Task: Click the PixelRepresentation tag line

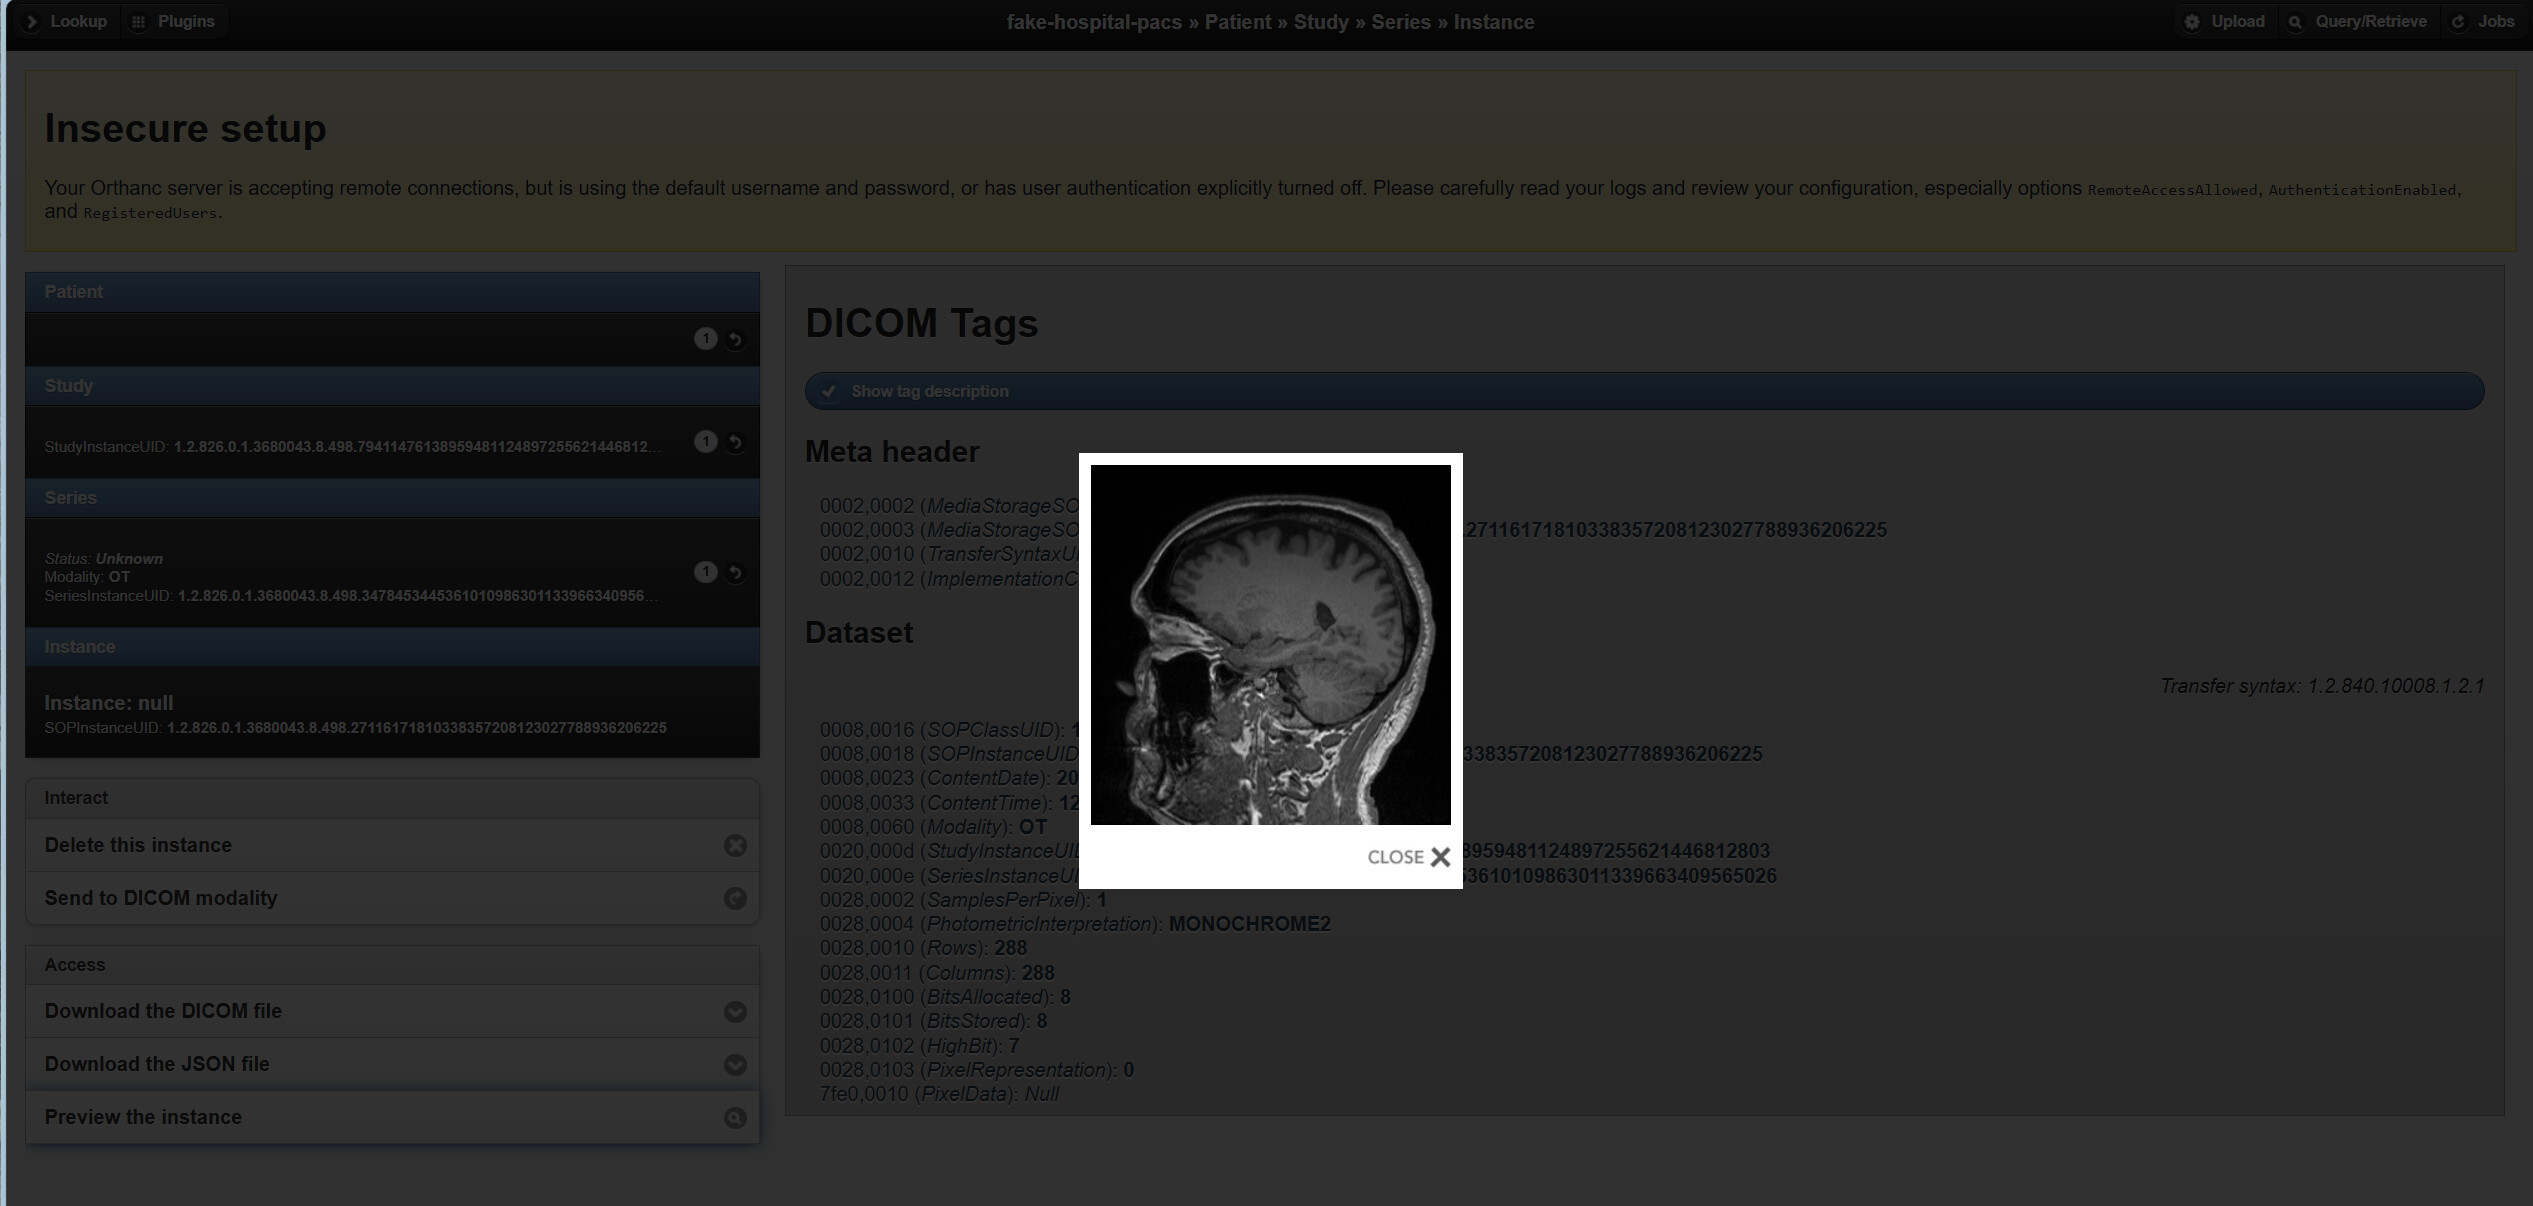Action: point(977,1070)
